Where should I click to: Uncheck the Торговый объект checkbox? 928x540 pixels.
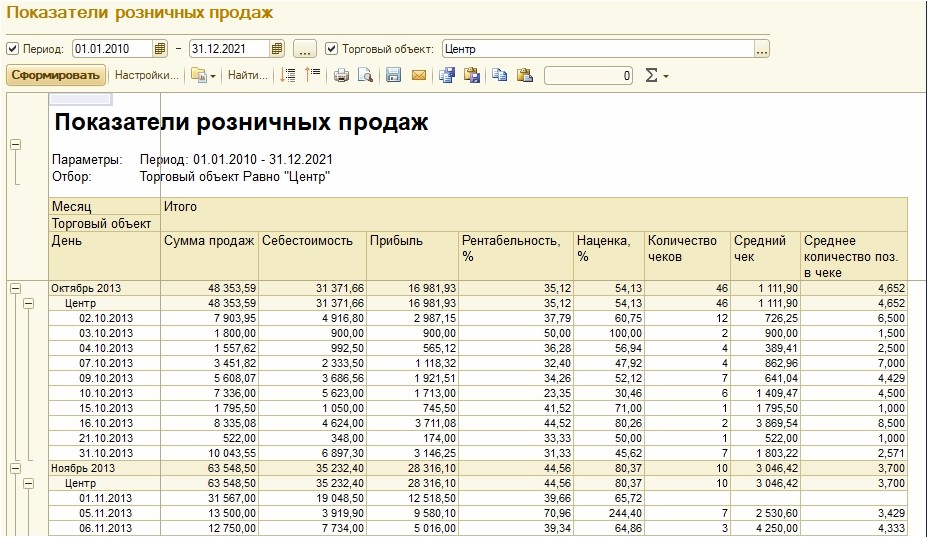pyautogui.click(x=331, y=49)
